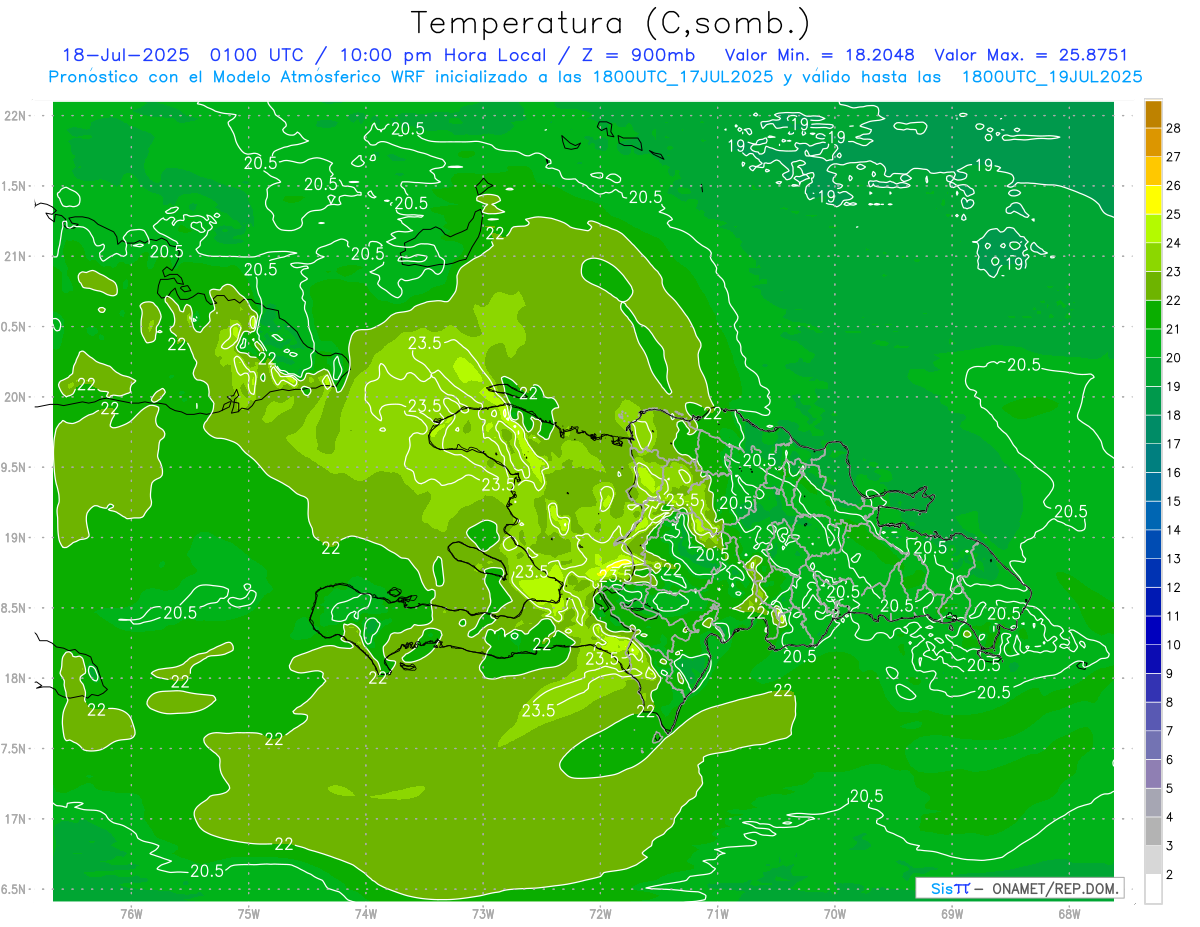Click the '19N' latitude axis label

15,538
